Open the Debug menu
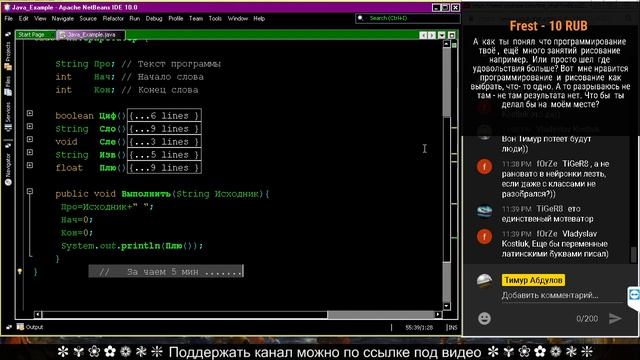The width and height of the screenshot is (640, 360). click(x=154, y=18)
